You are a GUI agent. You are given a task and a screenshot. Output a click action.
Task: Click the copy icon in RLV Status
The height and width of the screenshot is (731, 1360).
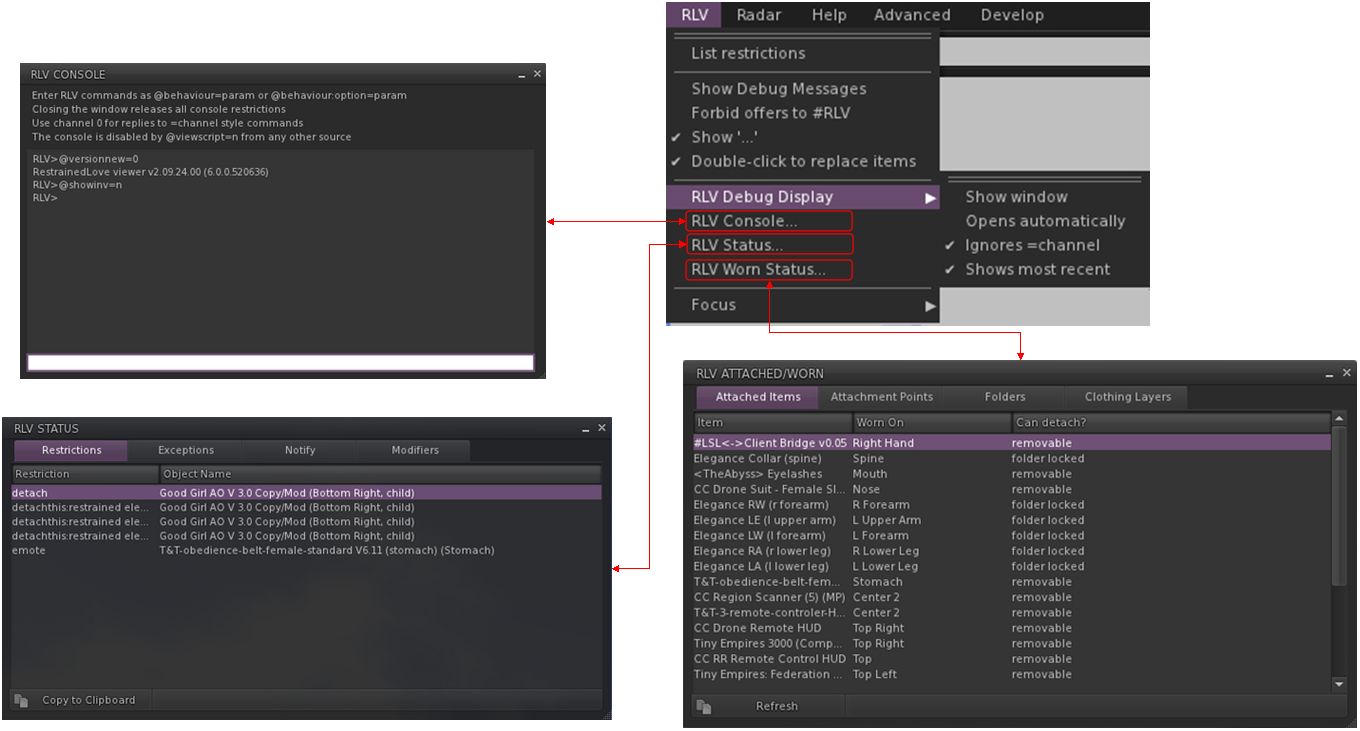tap(21, 701)
